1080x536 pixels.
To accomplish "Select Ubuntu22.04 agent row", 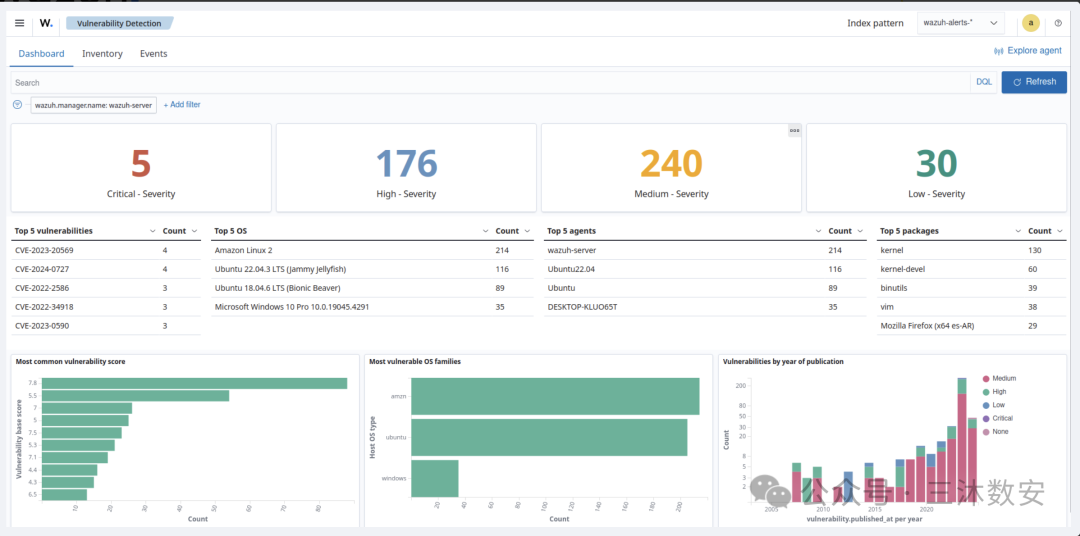I will click(705, 269).
